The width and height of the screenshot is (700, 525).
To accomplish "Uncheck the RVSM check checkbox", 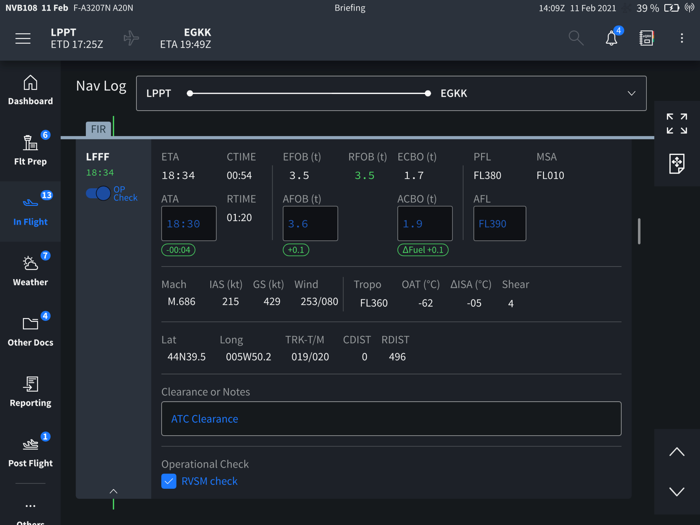I will point(169,481).
